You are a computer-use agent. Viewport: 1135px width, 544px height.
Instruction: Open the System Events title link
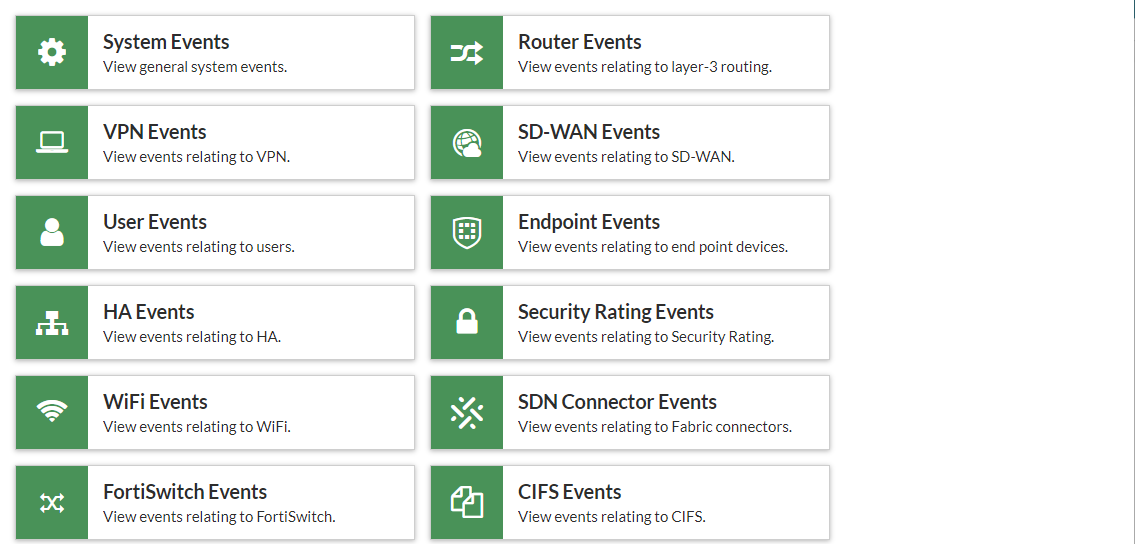[166, 42]
